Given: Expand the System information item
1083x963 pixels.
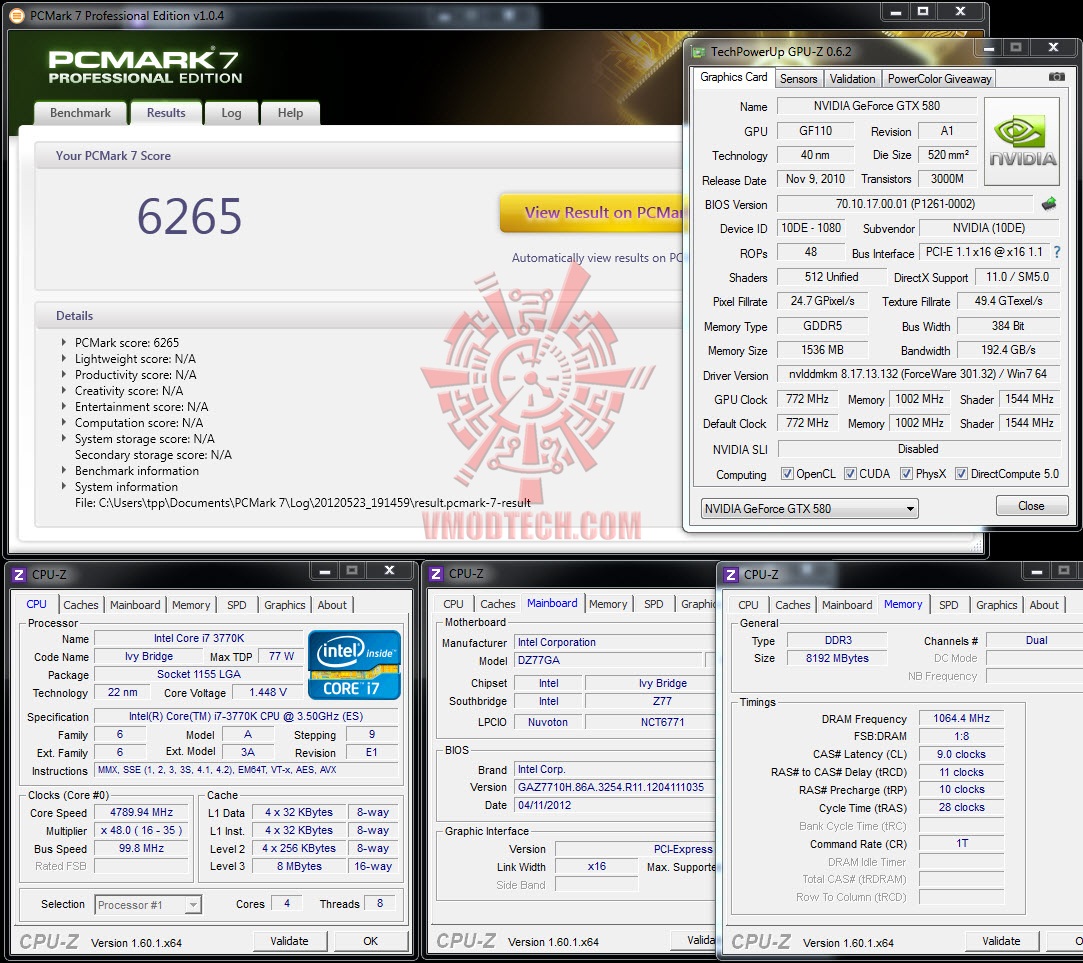Looking at the screenshot, I should pos(64,486).
